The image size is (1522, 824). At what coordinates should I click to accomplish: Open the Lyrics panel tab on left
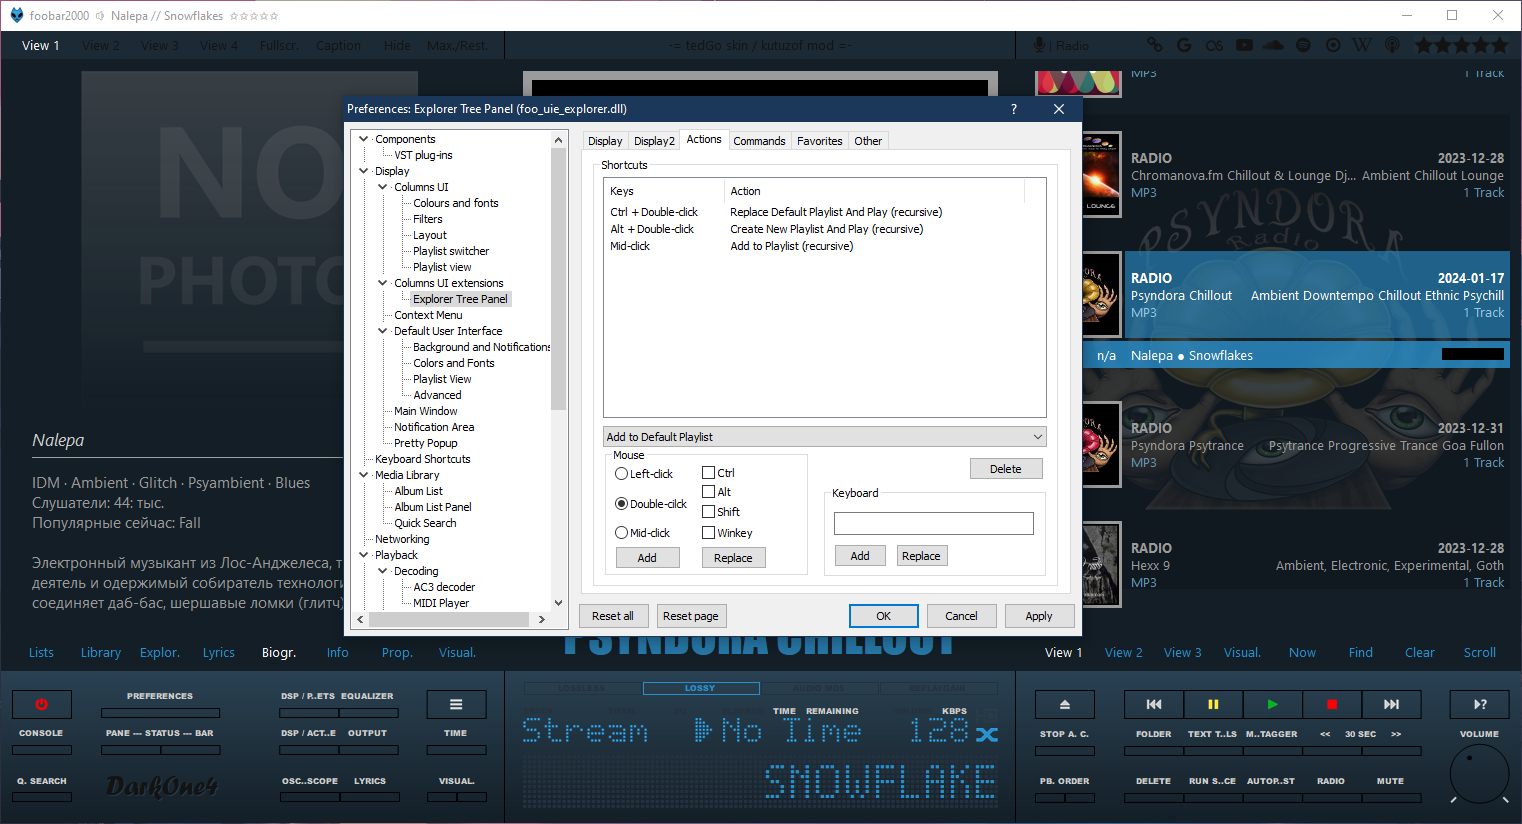click(x=218, y=653)
